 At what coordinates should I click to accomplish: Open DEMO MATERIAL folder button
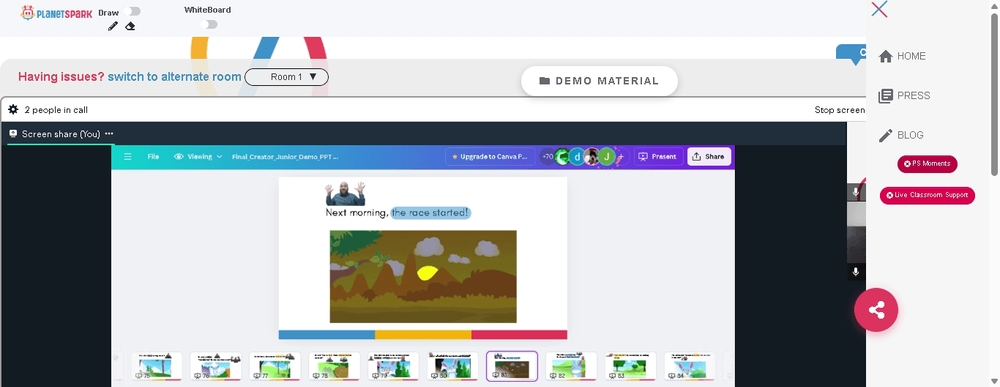coord(599,81)
